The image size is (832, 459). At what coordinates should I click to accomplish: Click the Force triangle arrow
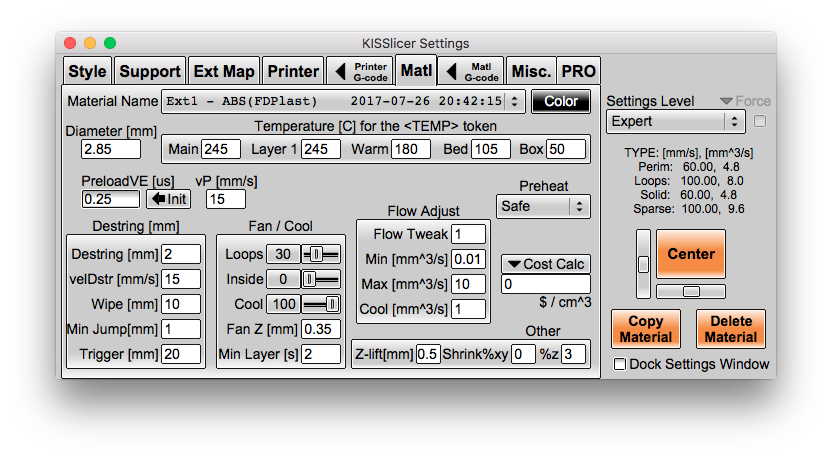(x=726, y=101)
